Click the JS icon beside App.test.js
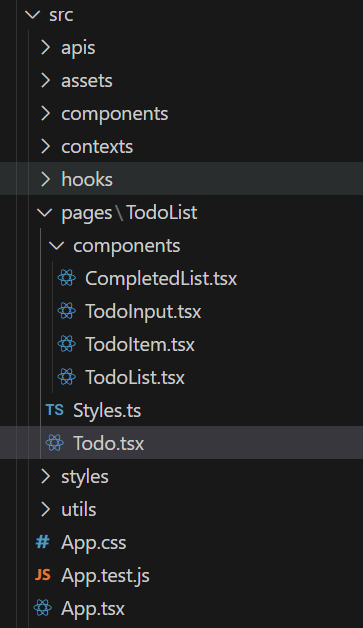The width and height of the screenshot is (363, 628). [x=42, y=575]
